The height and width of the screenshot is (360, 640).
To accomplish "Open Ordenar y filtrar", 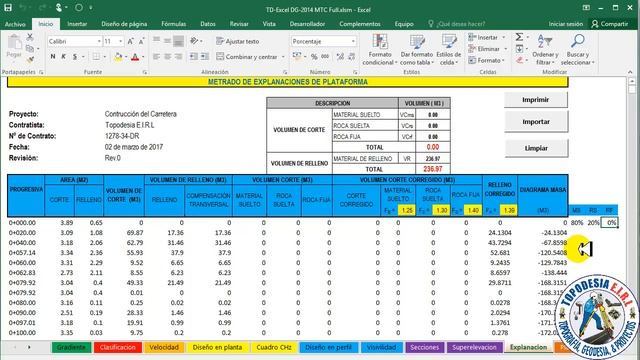I will click(545, 50).
